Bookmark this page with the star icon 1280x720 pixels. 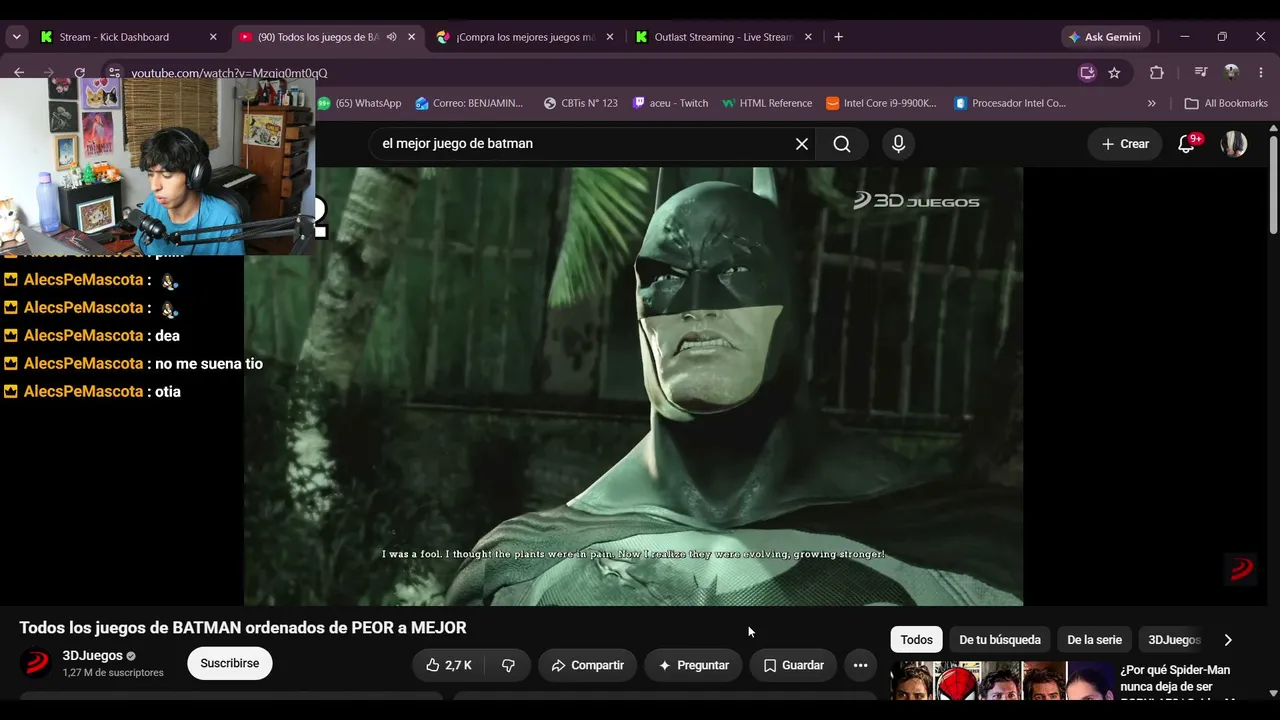(1114, 73)
